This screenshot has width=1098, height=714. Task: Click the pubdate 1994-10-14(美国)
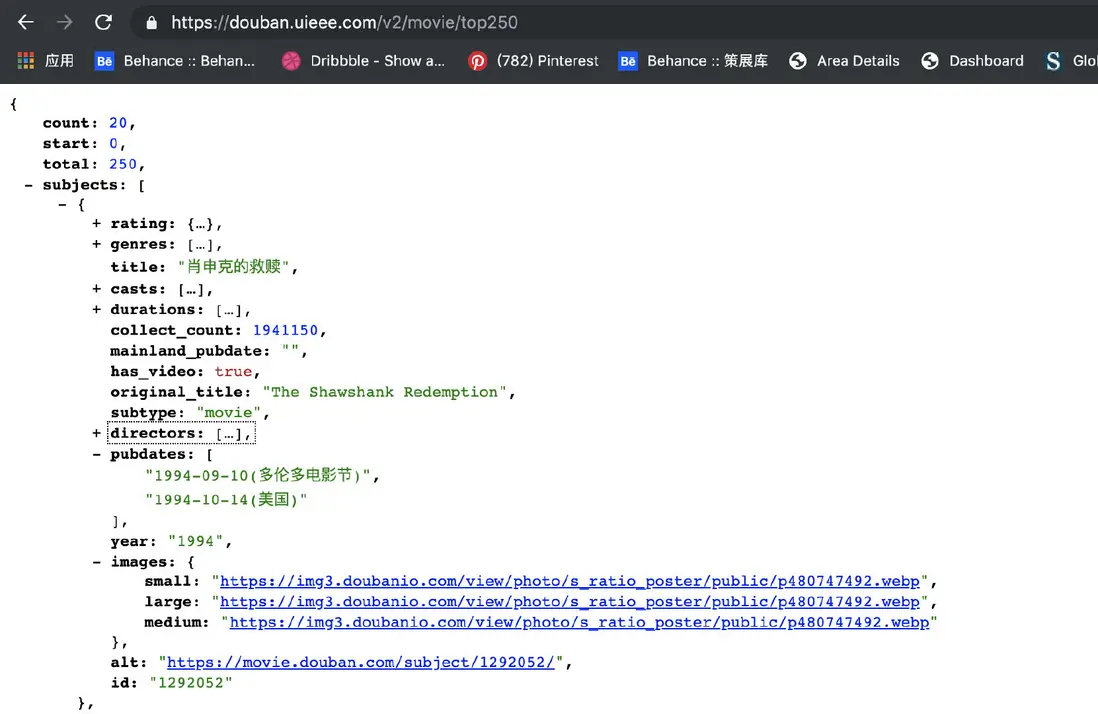[x=226, y=500]
